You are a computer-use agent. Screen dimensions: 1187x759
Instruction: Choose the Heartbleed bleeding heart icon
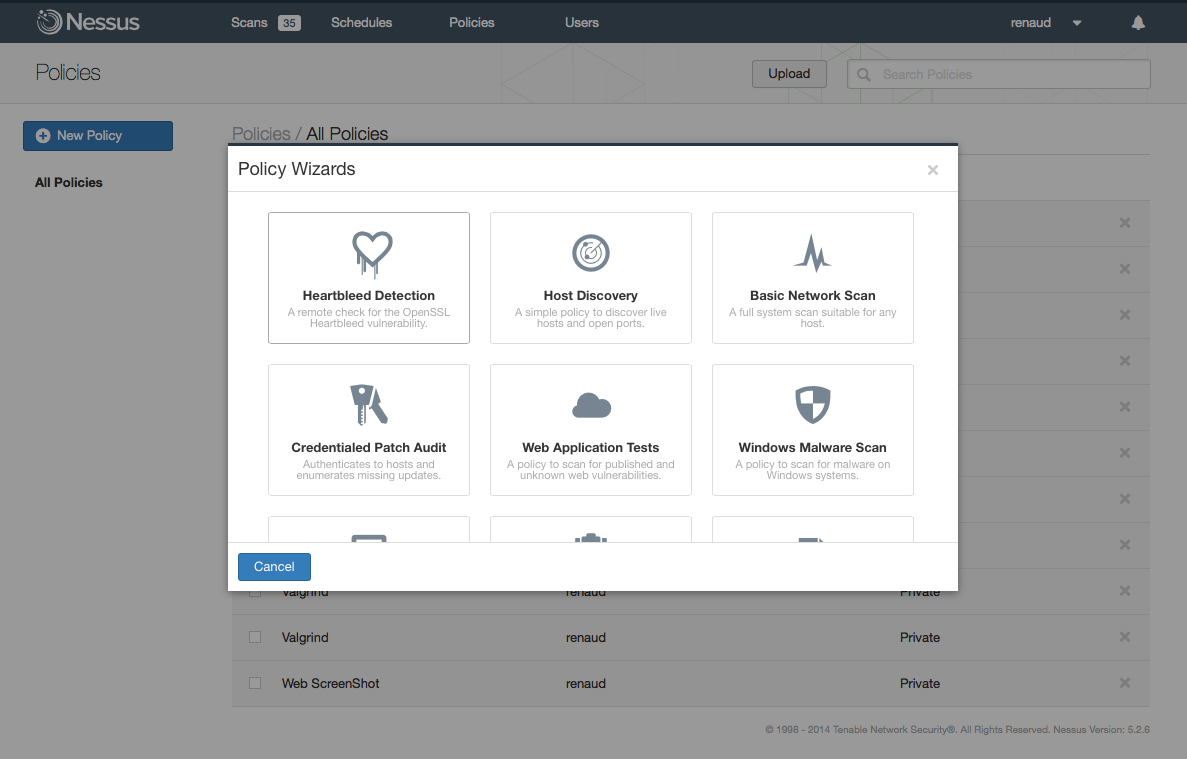372,254
